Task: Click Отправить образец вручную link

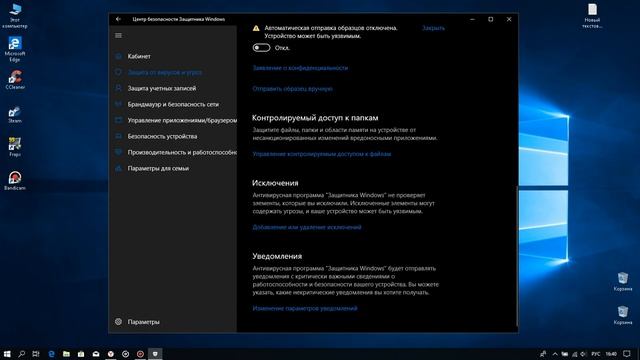Action: 292,89
